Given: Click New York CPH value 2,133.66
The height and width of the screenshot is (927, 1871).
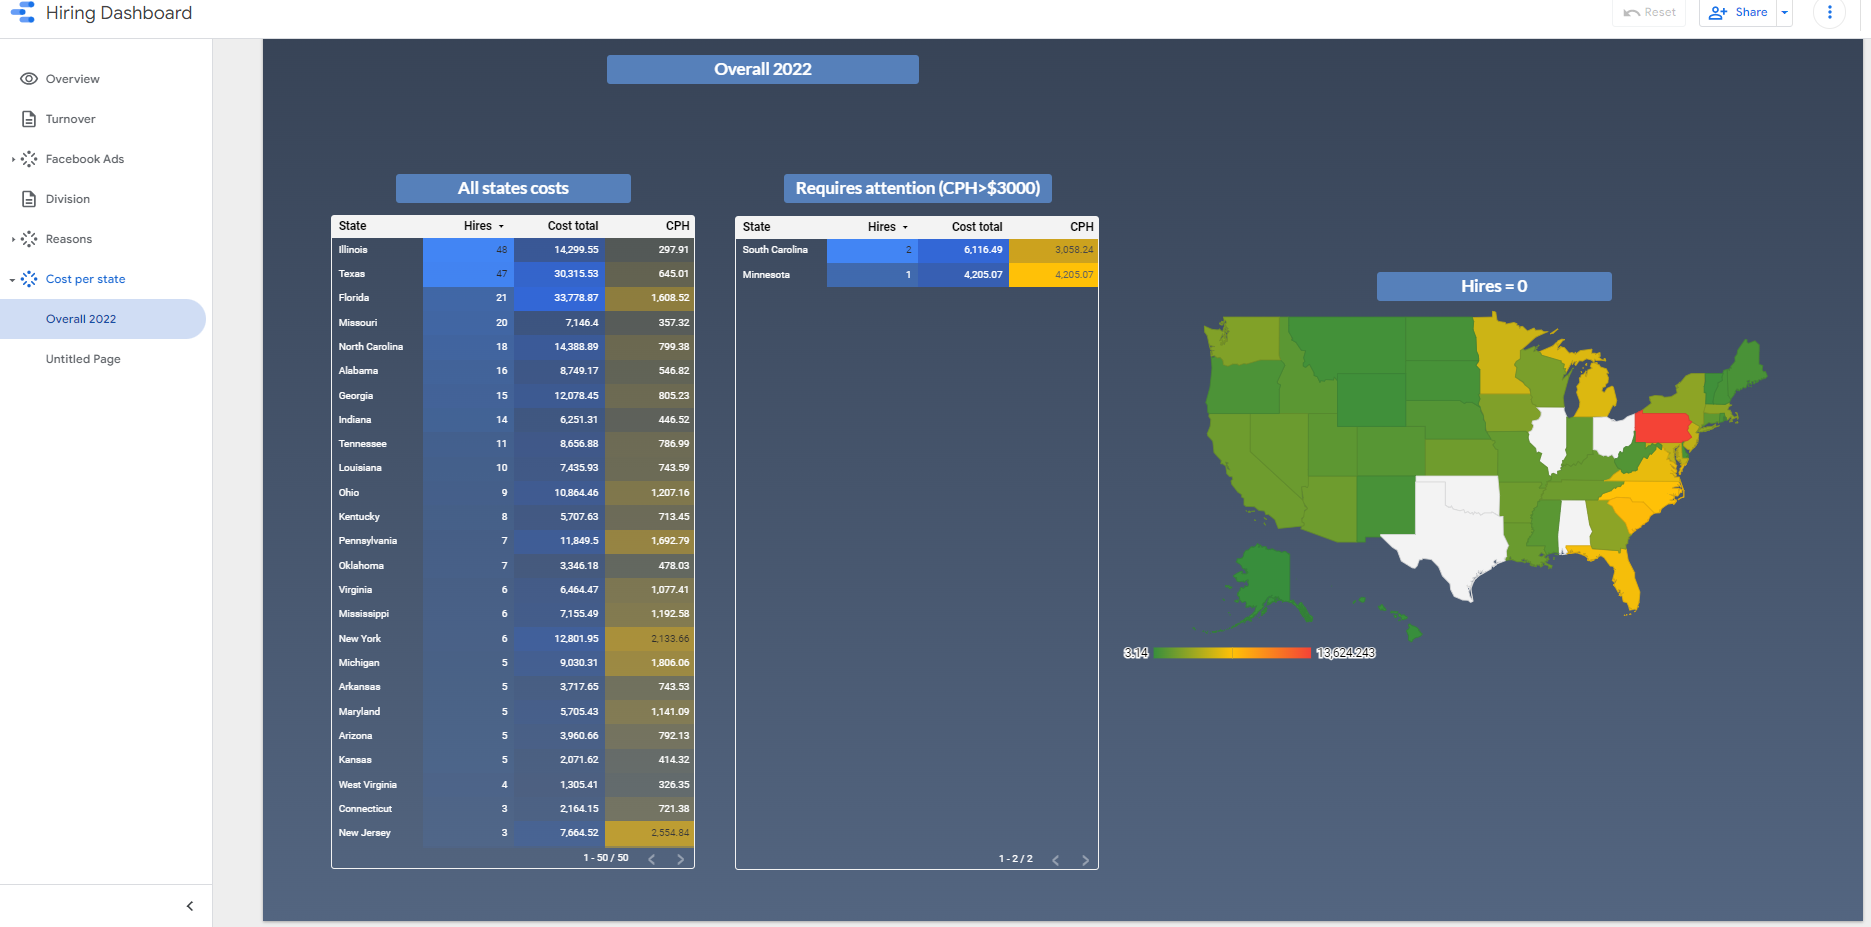Looking at the screenshot, I should [650, 639].
